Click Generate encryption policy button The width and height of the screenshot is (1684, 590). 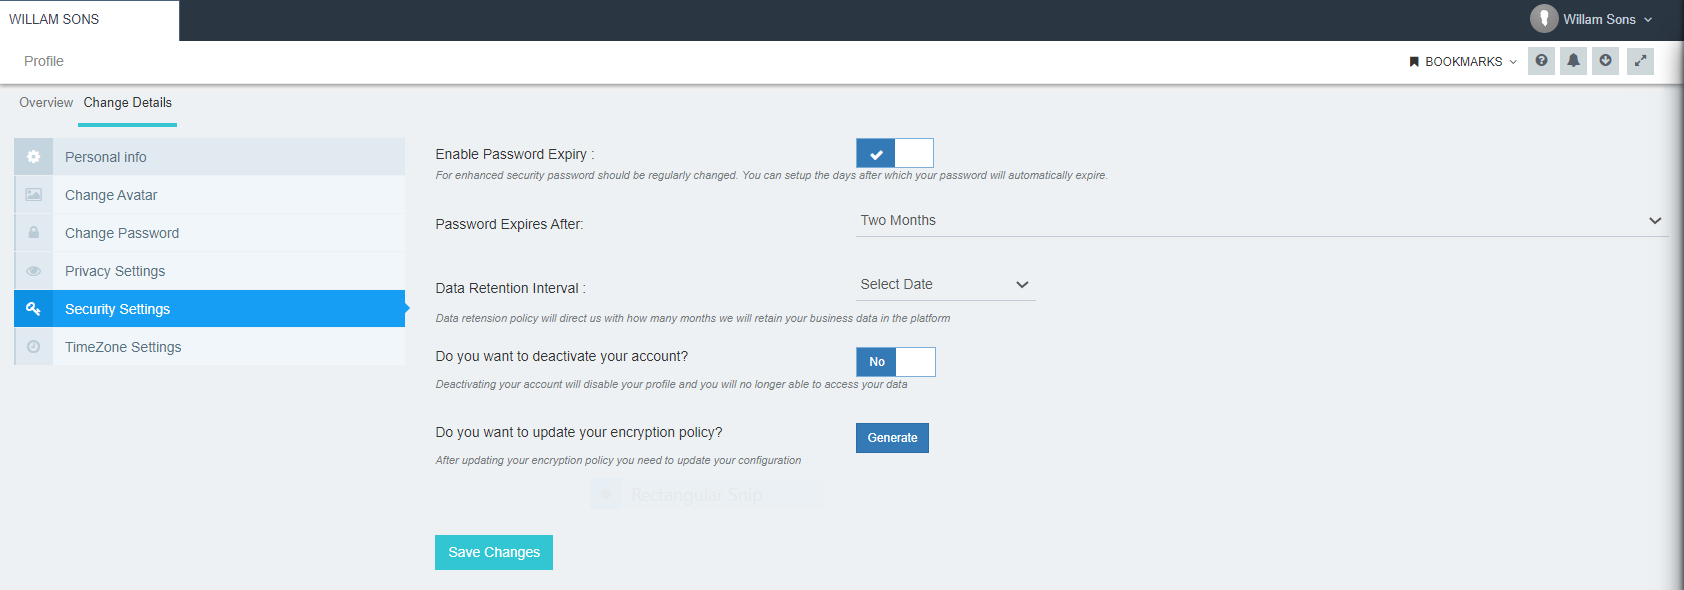click(x=892, y=438)
